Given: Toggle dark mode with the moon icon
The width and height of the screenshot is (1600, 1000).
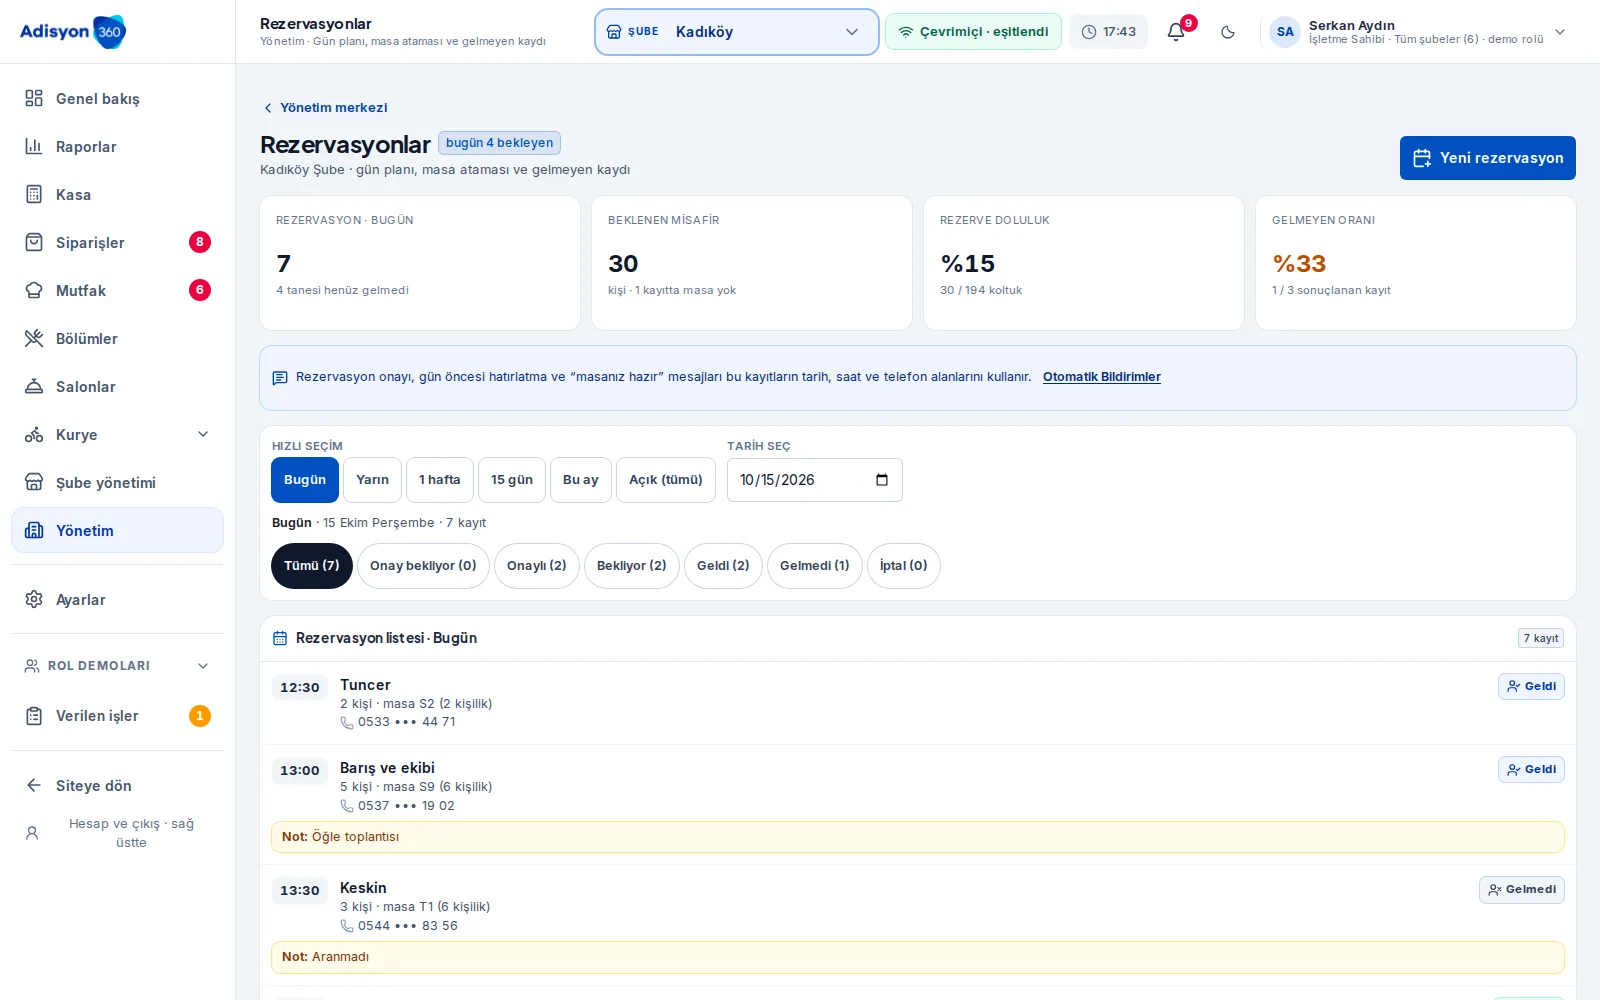Looking at the screenshot, I should coord(1228,32).
